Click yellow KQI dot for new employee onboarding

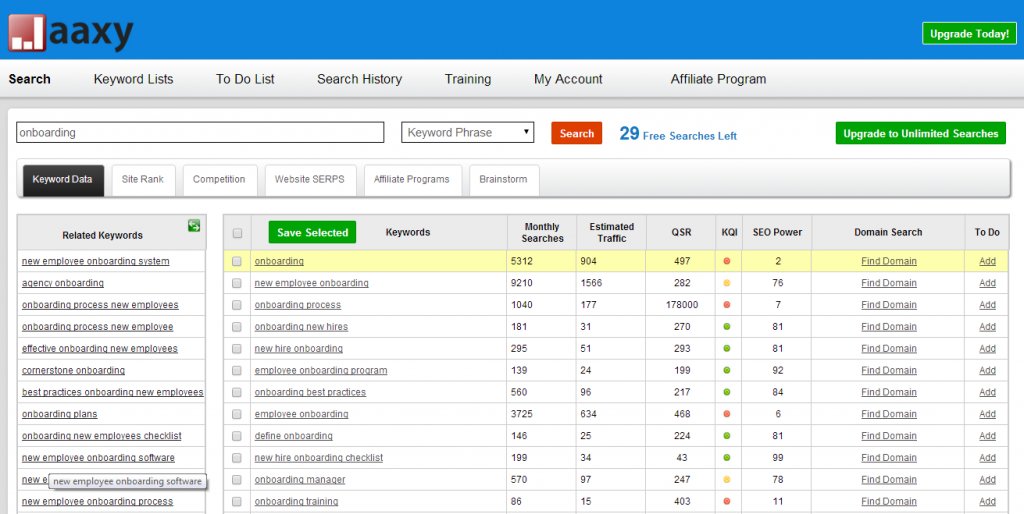click(x=727, y=283)
